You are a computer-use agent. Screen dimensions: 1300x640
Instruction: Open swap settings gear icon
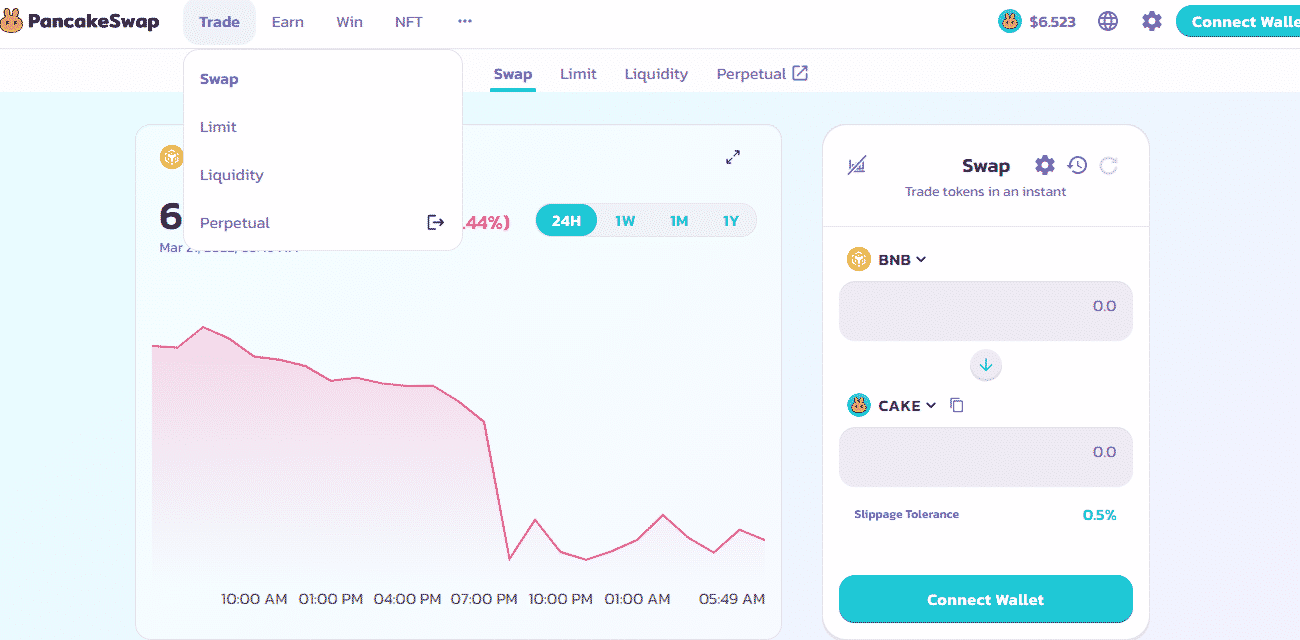1045,165
